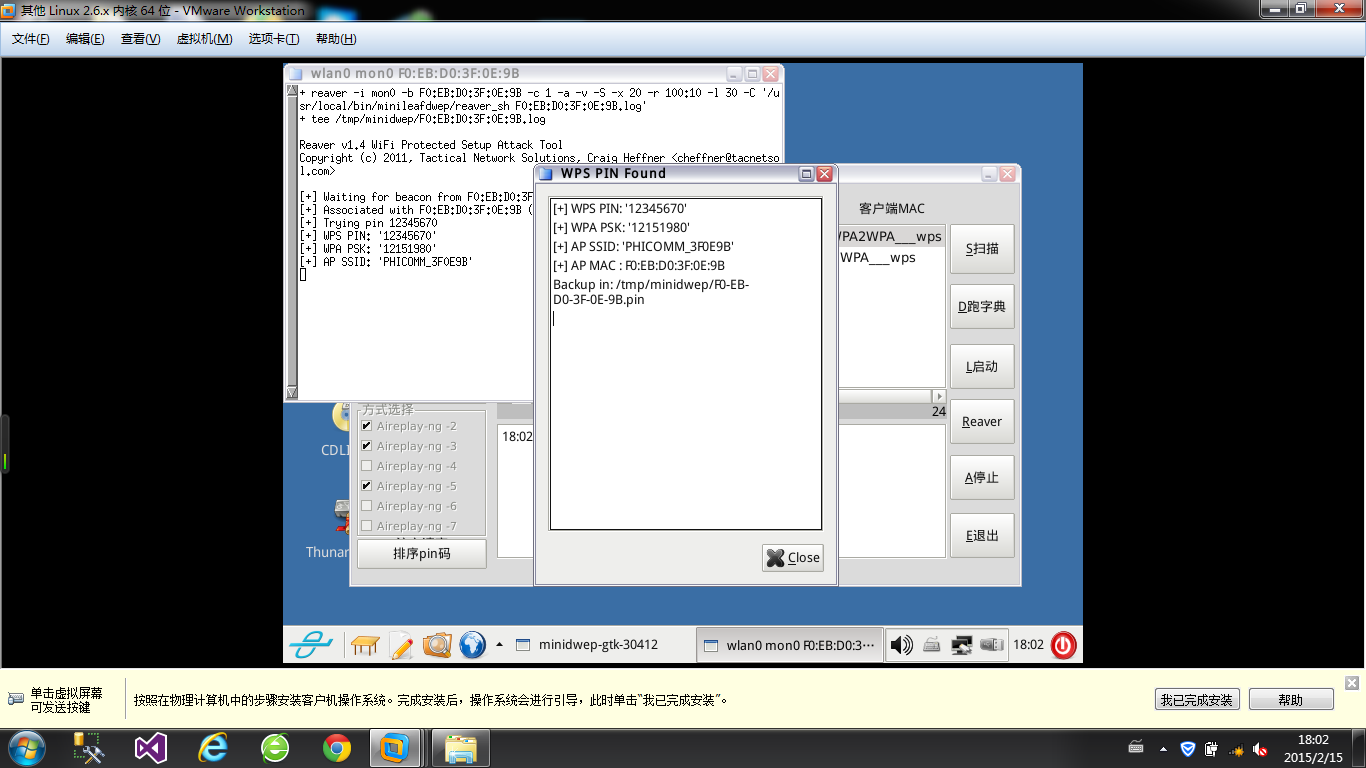Open 编辑(E) menu in VMware

click(85, 39)
